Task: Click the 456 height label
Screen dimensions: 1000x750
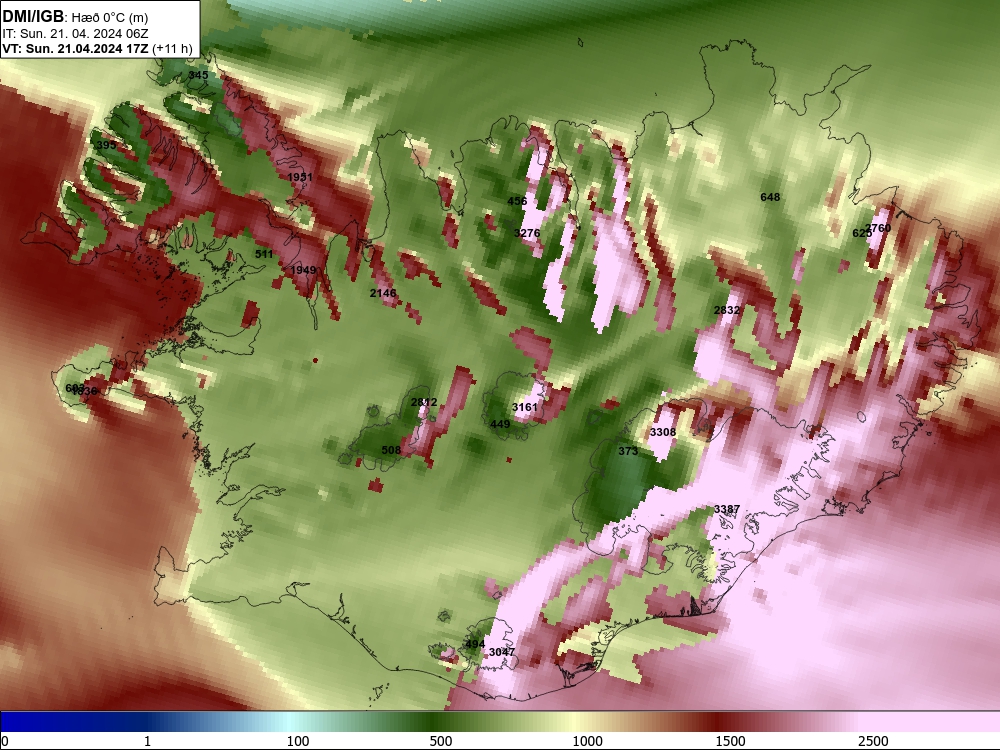Action: [x=517, y=201]
